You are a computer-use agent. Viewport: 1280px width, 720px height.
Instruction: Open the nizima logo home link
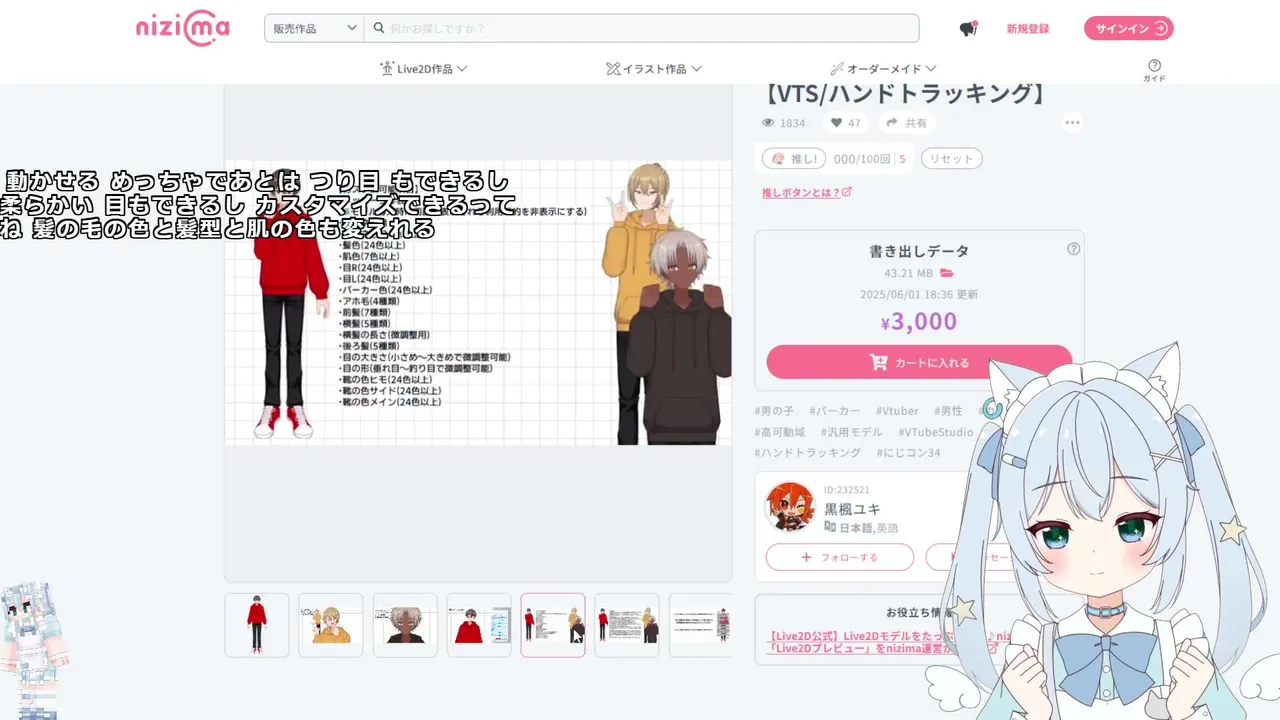[x=182, y=28]
